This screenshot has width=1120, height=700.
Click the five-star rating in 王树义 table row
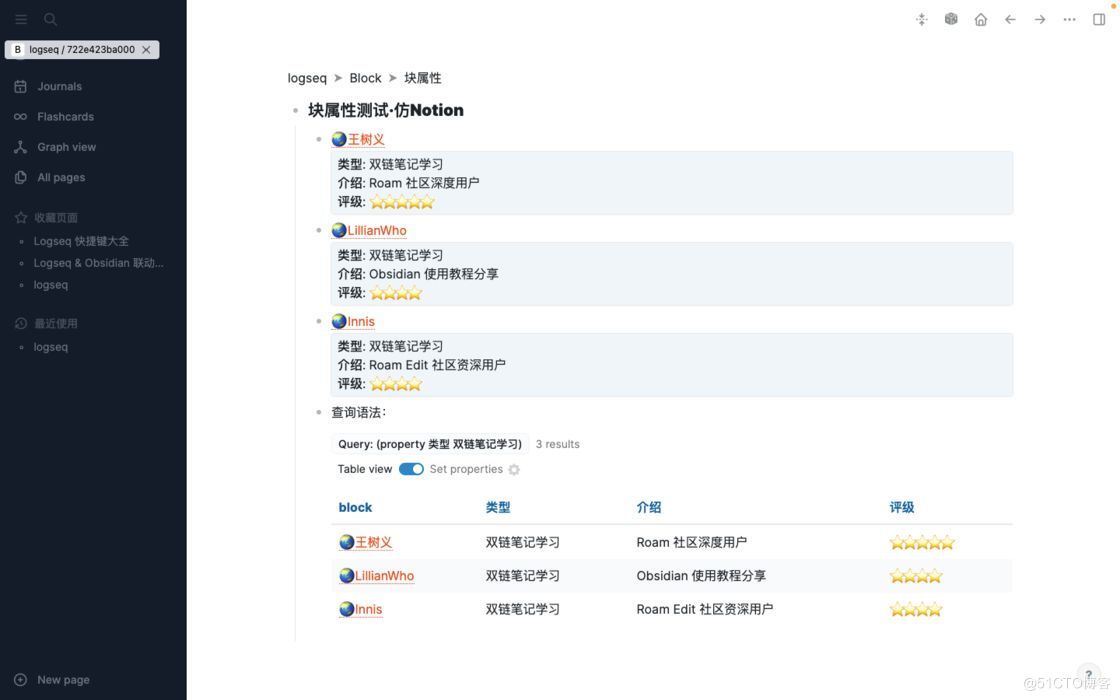922,543
